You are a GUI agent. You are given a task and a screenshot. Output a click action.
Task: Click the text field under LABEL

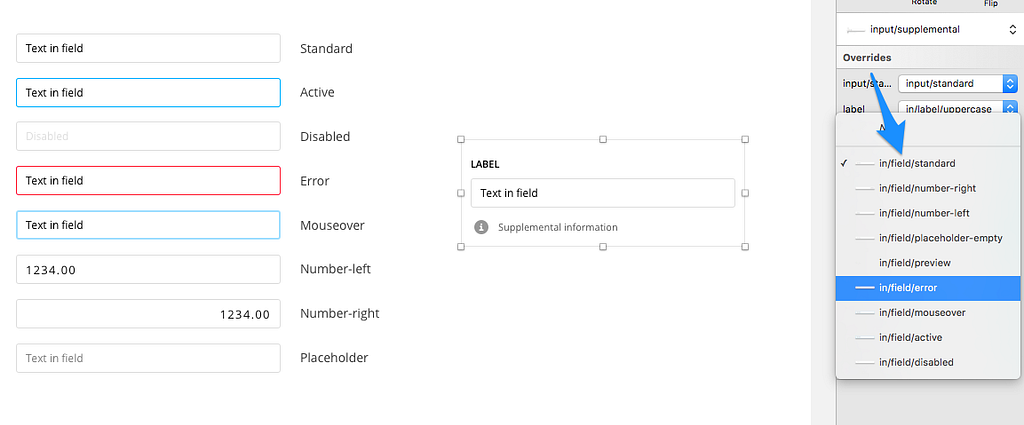[603, 193]
